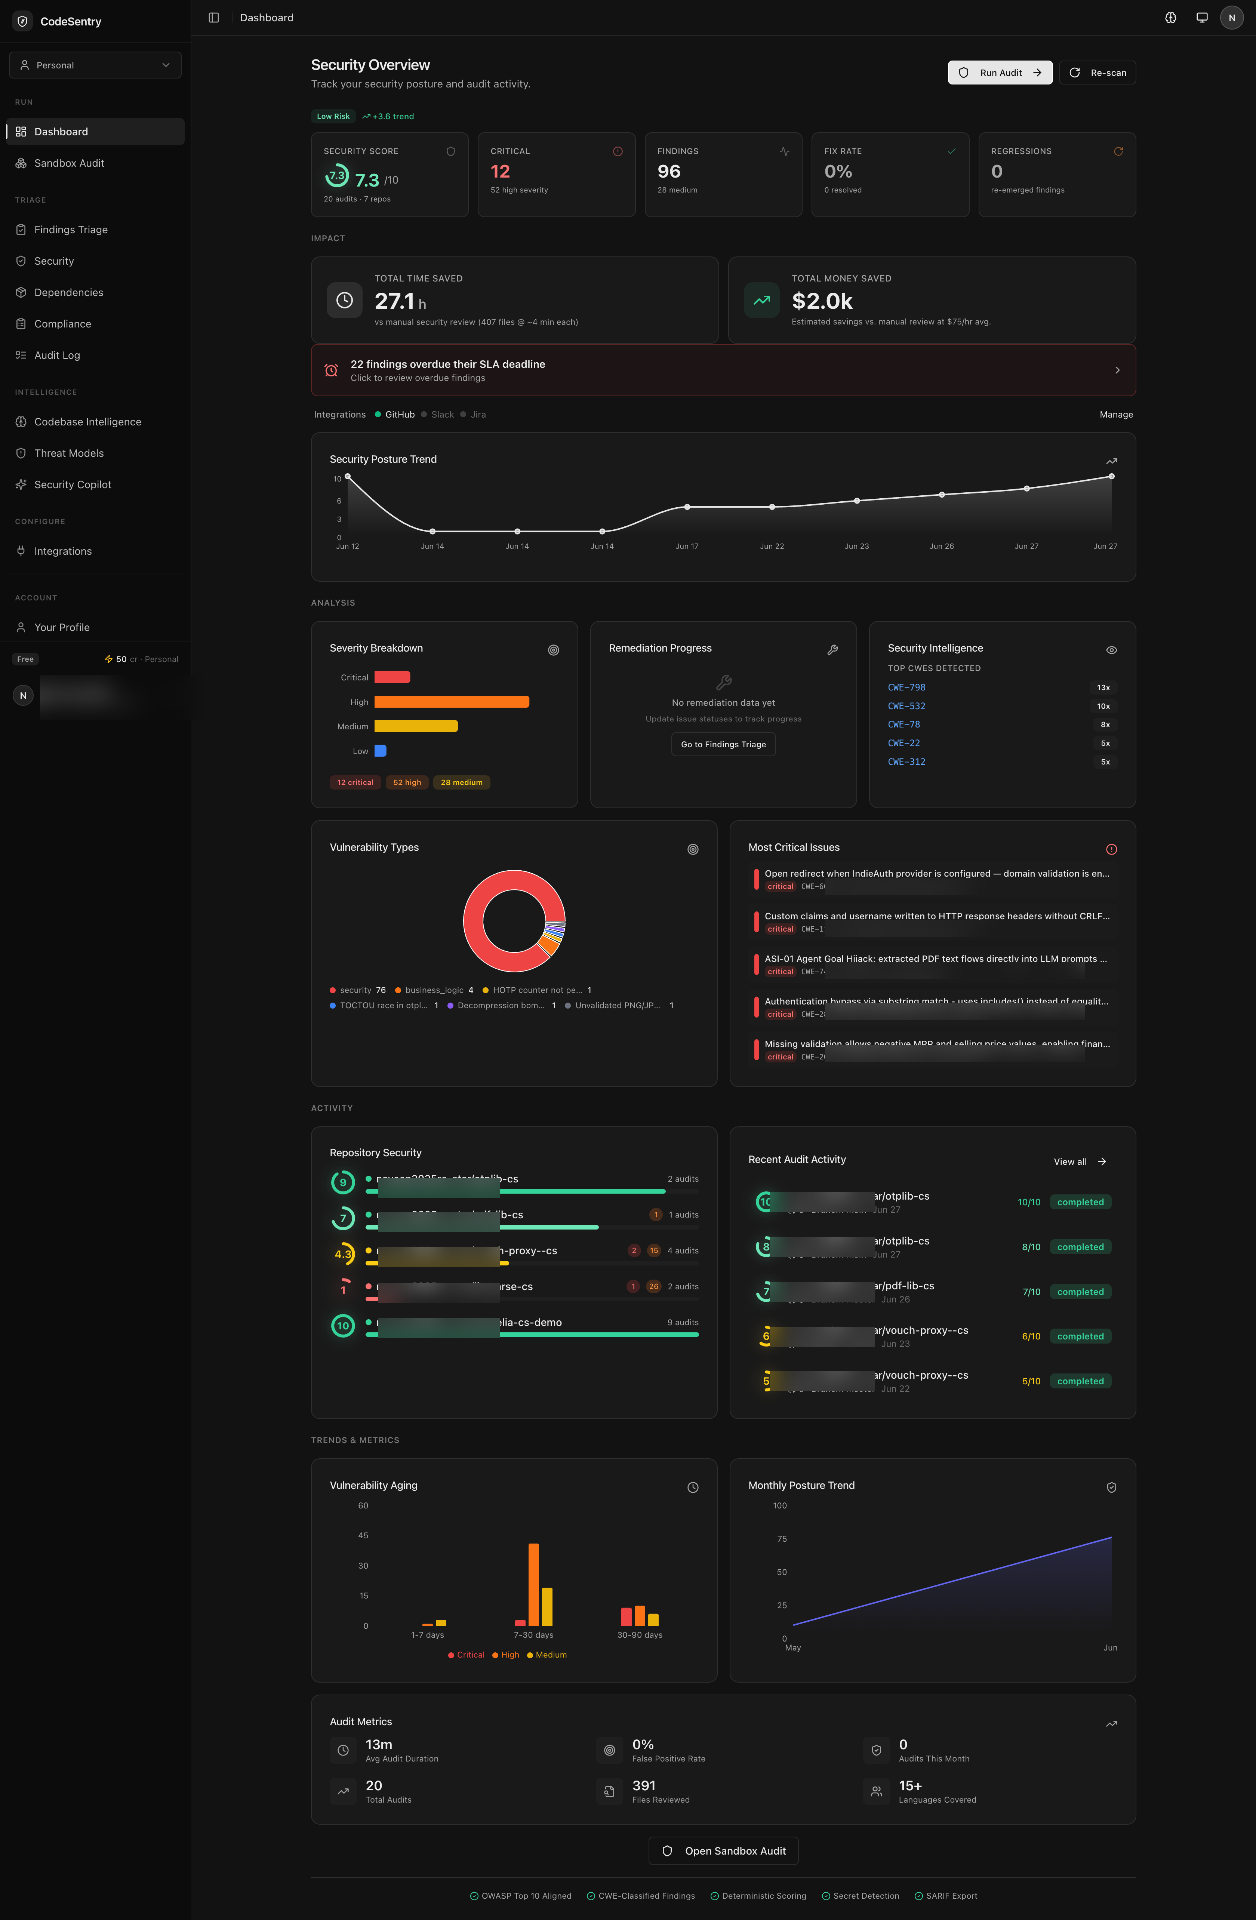
Task: Click the Critical card alert icon
Action: click(x=618, y=152)
